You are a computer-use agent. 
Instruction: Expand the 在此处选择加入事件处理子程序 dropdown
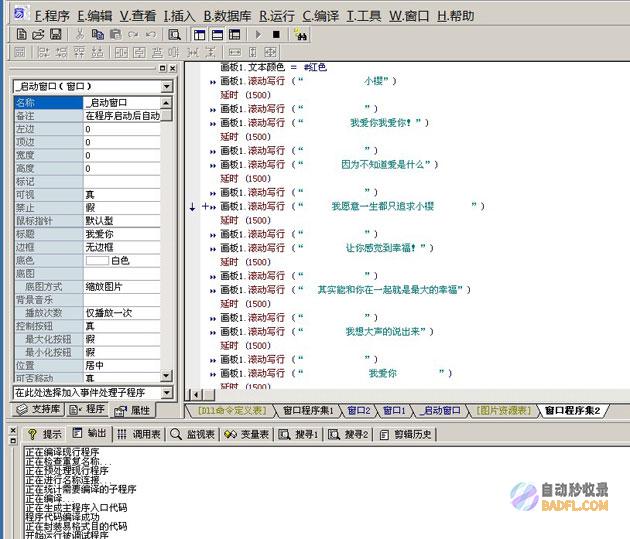(x=167, y=392)
